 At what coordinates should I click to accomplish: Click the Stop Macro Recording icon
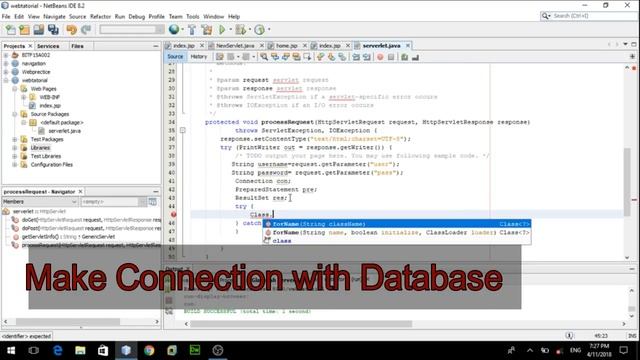391,57
